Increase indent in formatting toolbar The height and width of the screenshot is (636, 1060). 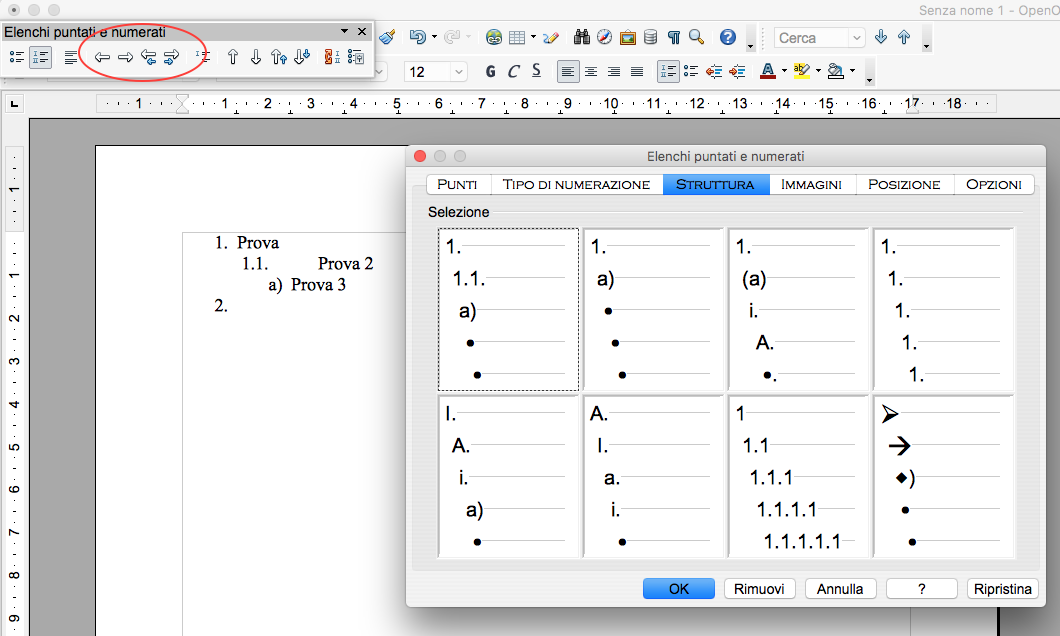(737, 71)
